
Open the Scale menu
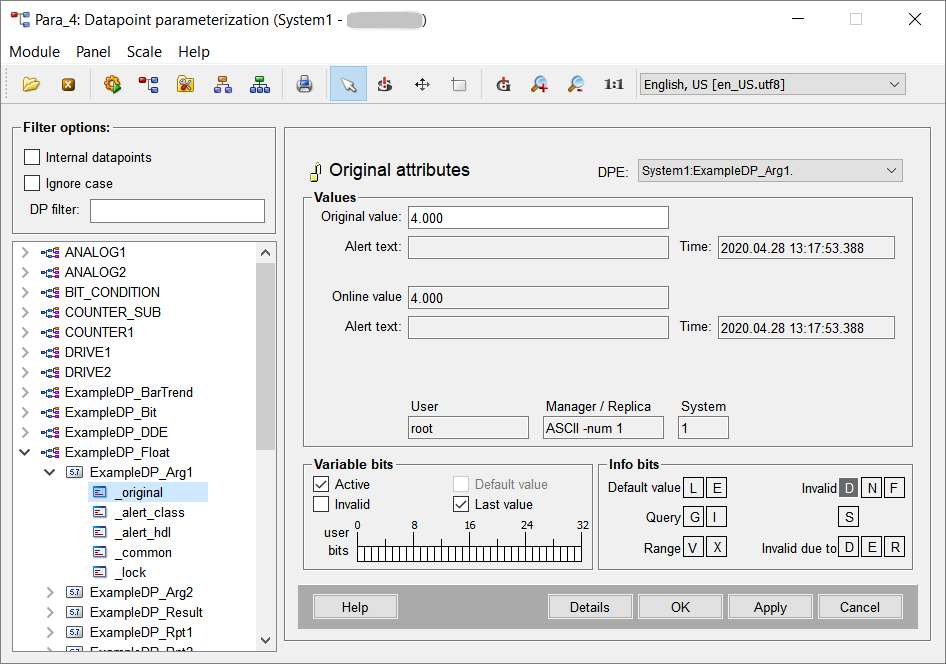pos(144,52)
